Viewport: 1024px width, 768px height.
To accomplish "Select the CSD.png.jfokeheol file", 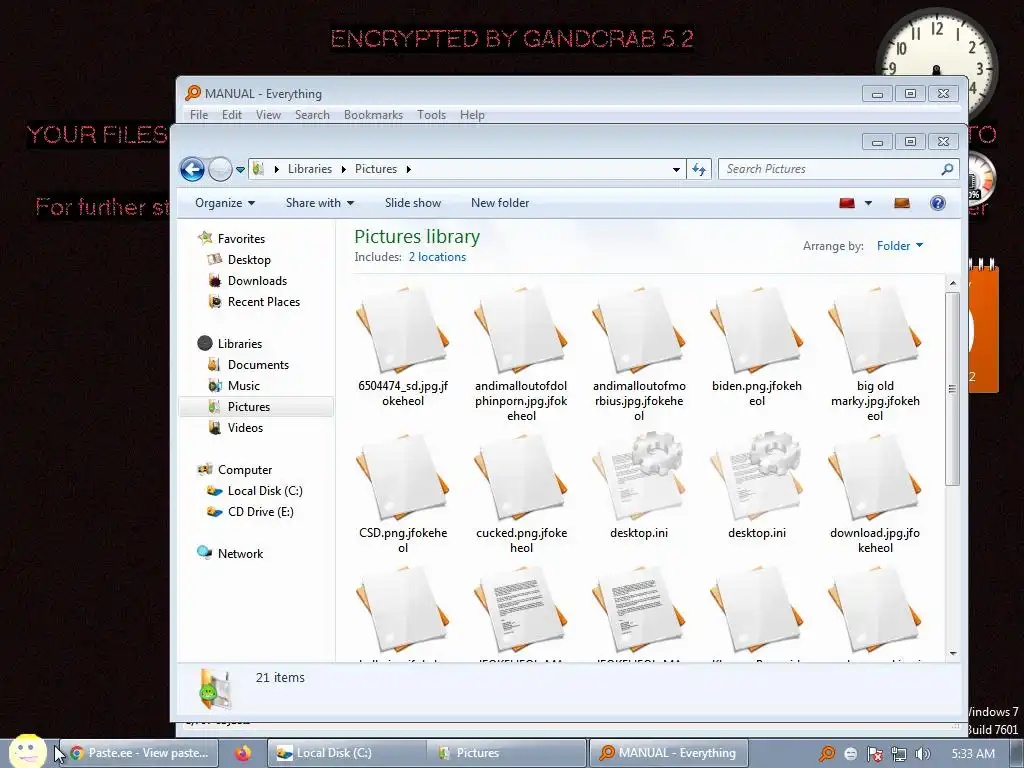I will pyautogui.click(x=403, y=494).
